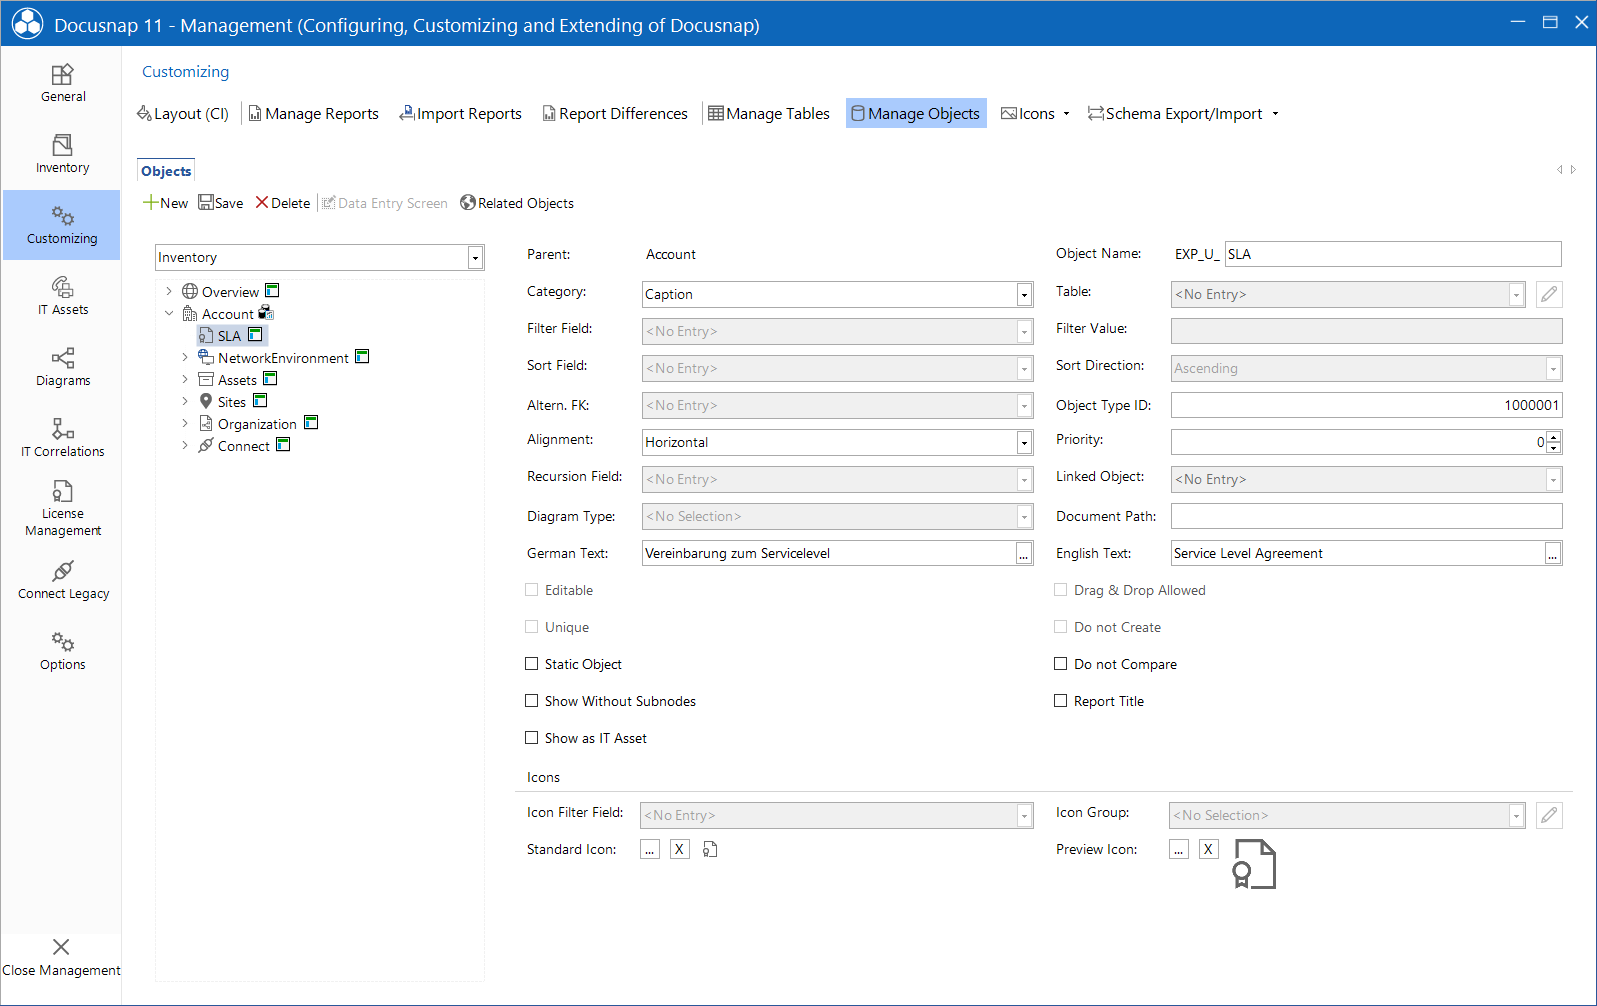Clear the Preview Icon with X

click(1209, 850)
